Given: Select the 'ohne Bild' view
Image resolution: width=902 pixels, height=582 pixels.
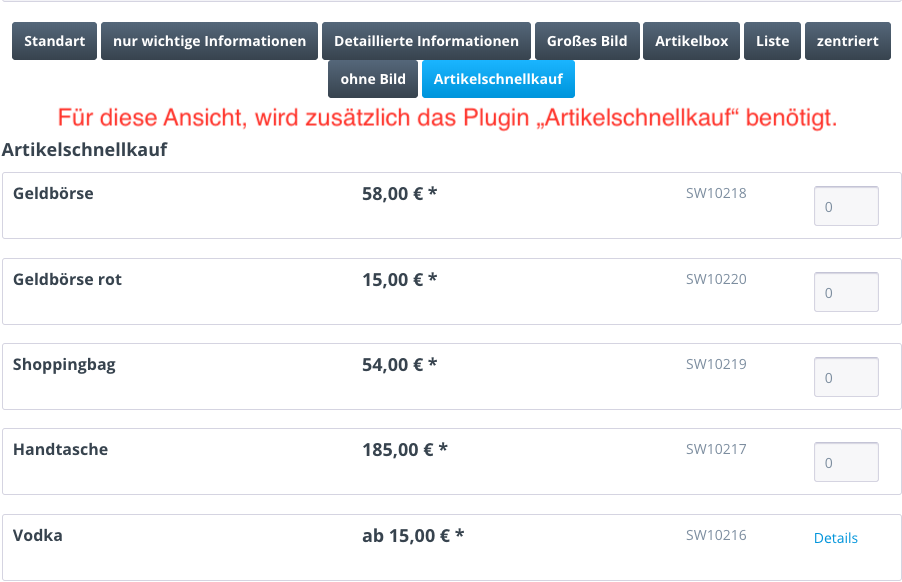Looking at the screenshot, I should tap(373, 79).
